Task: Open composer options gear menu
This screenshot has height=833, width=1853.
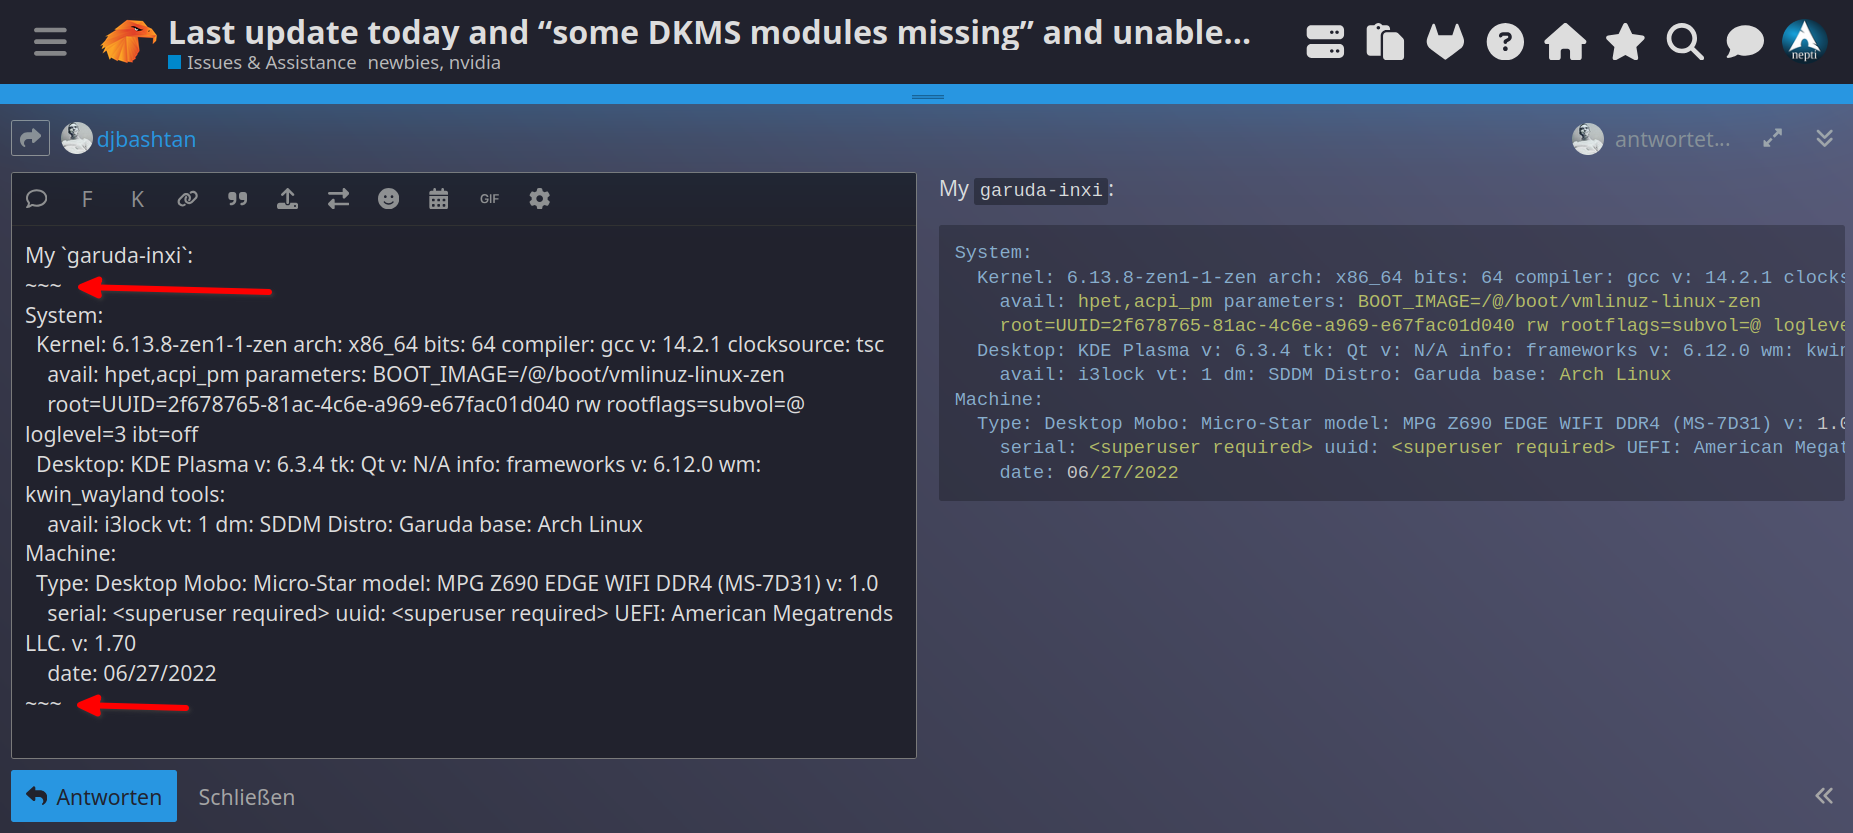Action: click(x=539, y=199)
